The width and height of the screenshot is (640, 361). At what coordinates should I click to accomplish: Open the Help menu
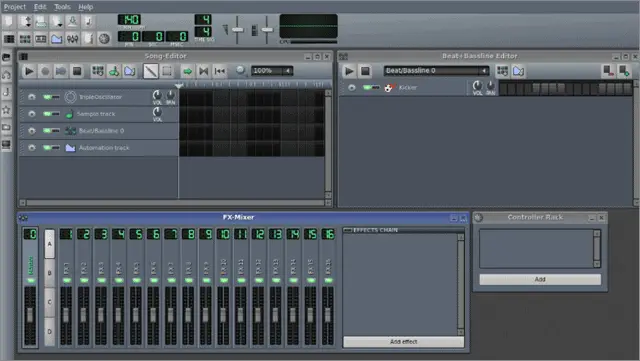(x=86, y=7)
